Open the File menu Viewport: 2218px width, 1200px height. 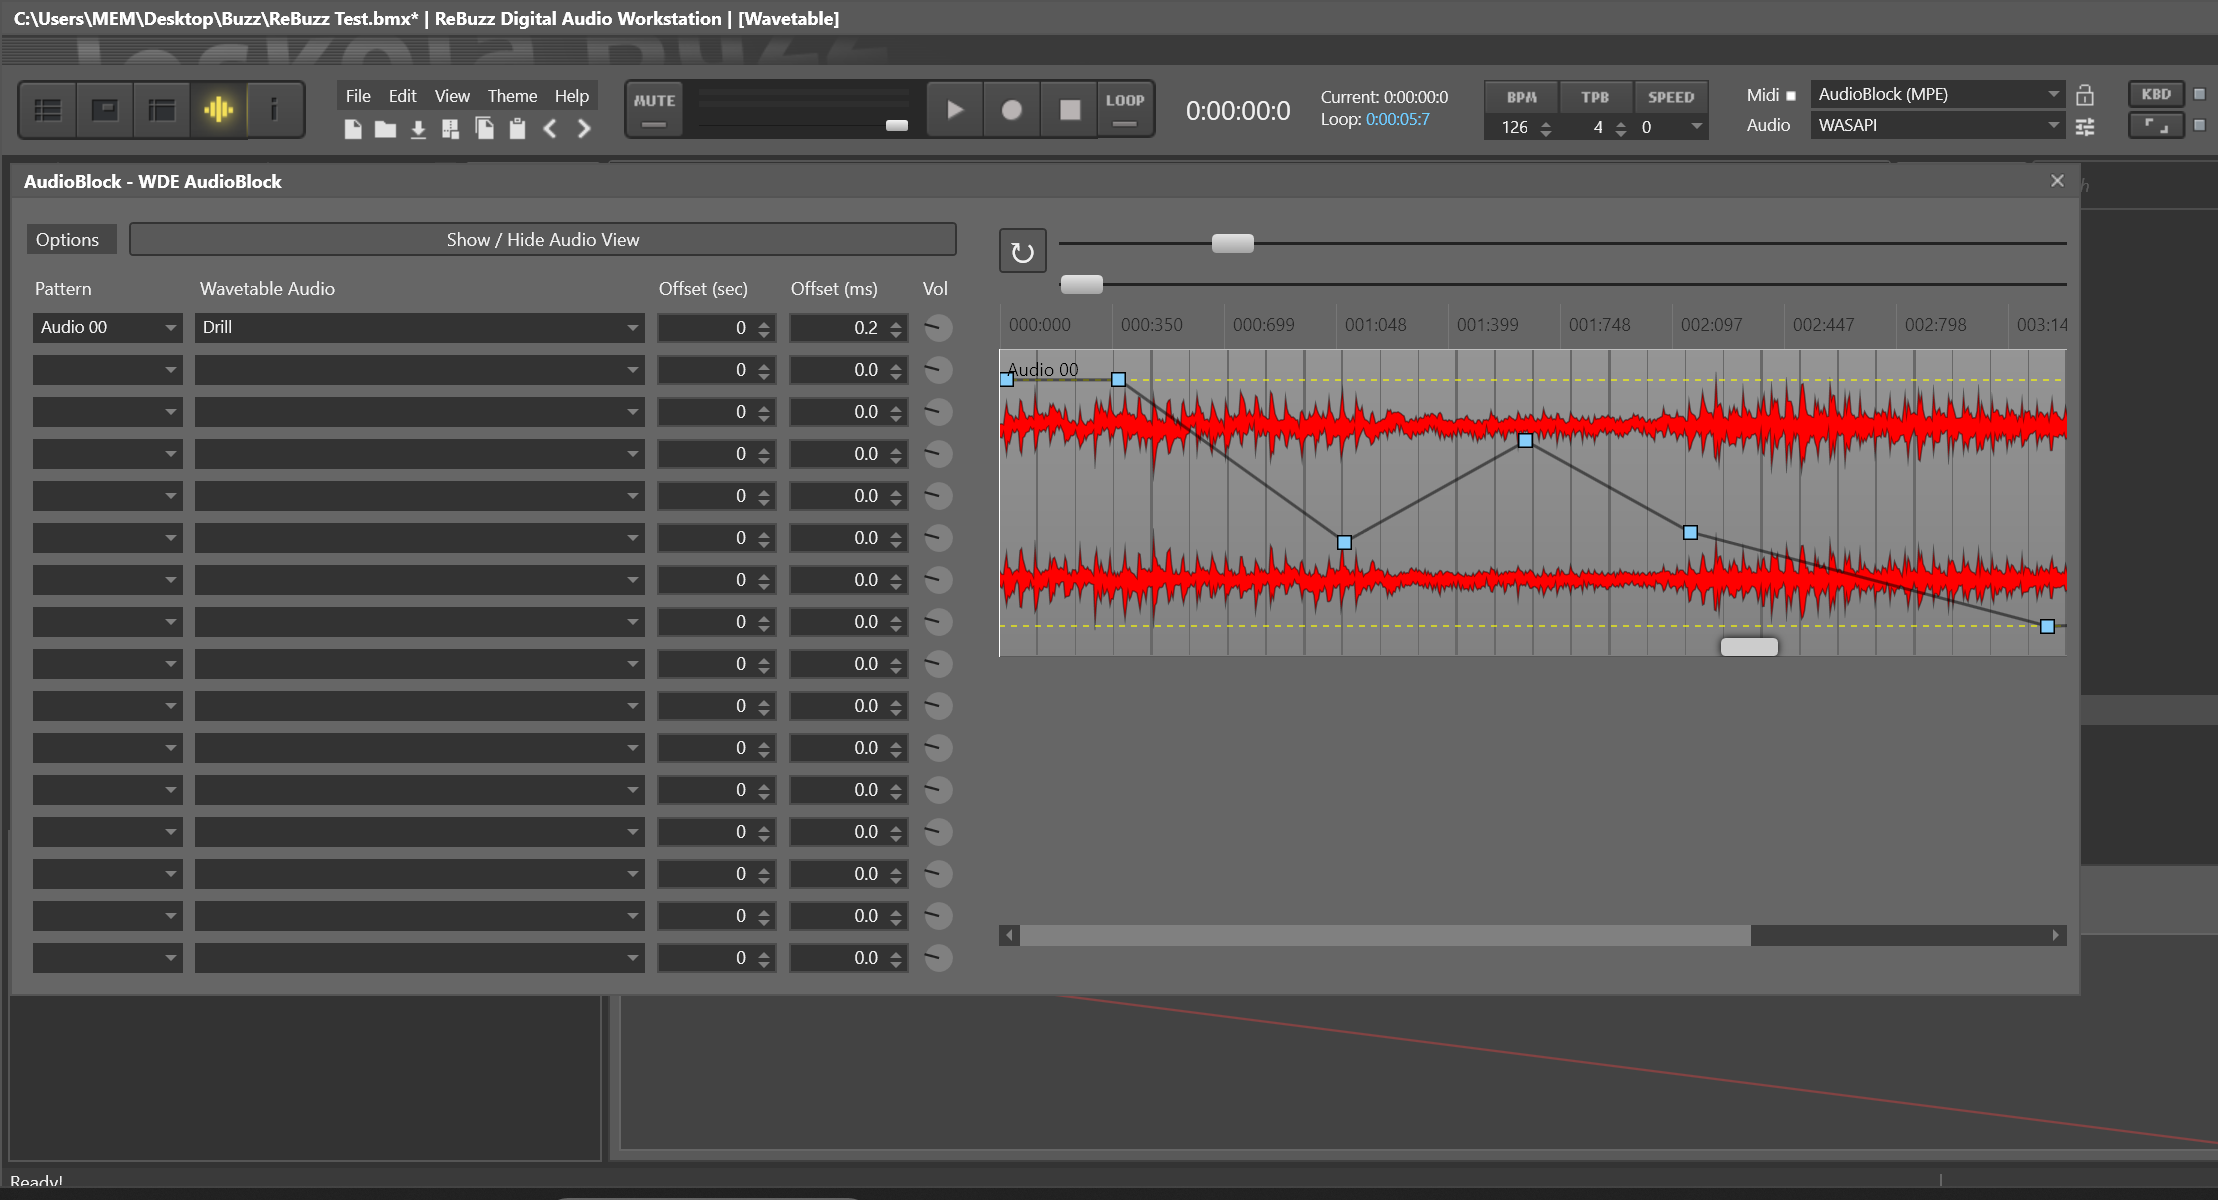(x=358, y=96)
